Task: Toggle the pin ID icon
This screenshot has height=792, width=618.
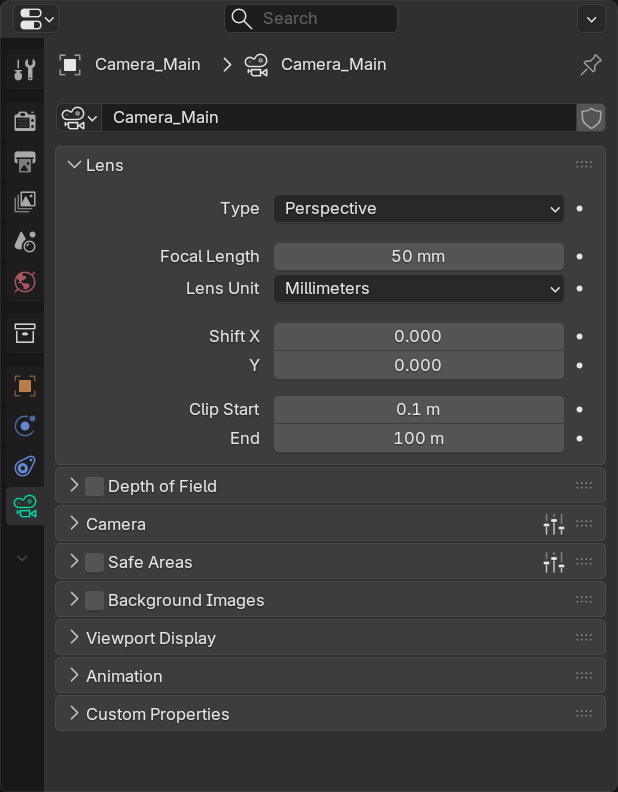Action: point(591,65)
